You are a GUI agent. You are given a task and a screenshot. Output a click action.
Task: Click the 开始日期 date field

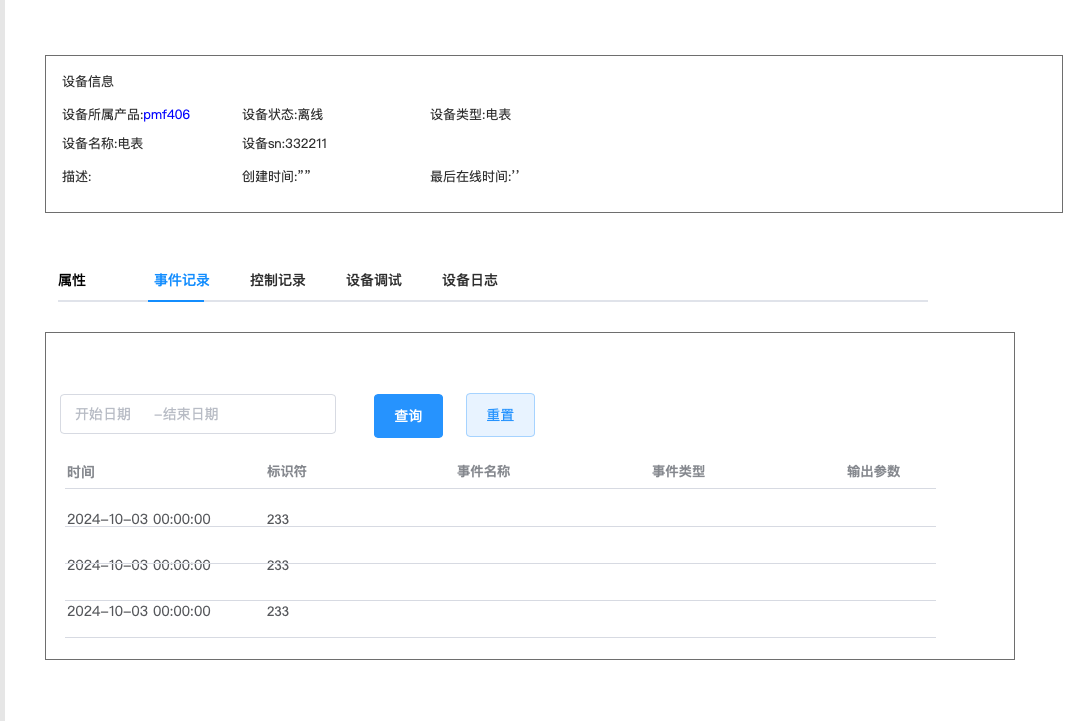pyautogui.click(x=103, y=414)
